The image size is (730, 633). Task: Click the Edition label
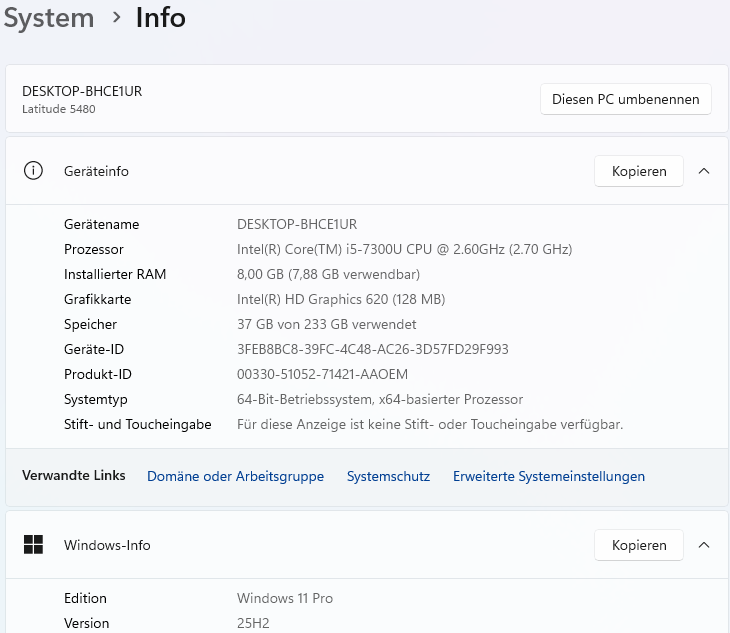(85, 598)
